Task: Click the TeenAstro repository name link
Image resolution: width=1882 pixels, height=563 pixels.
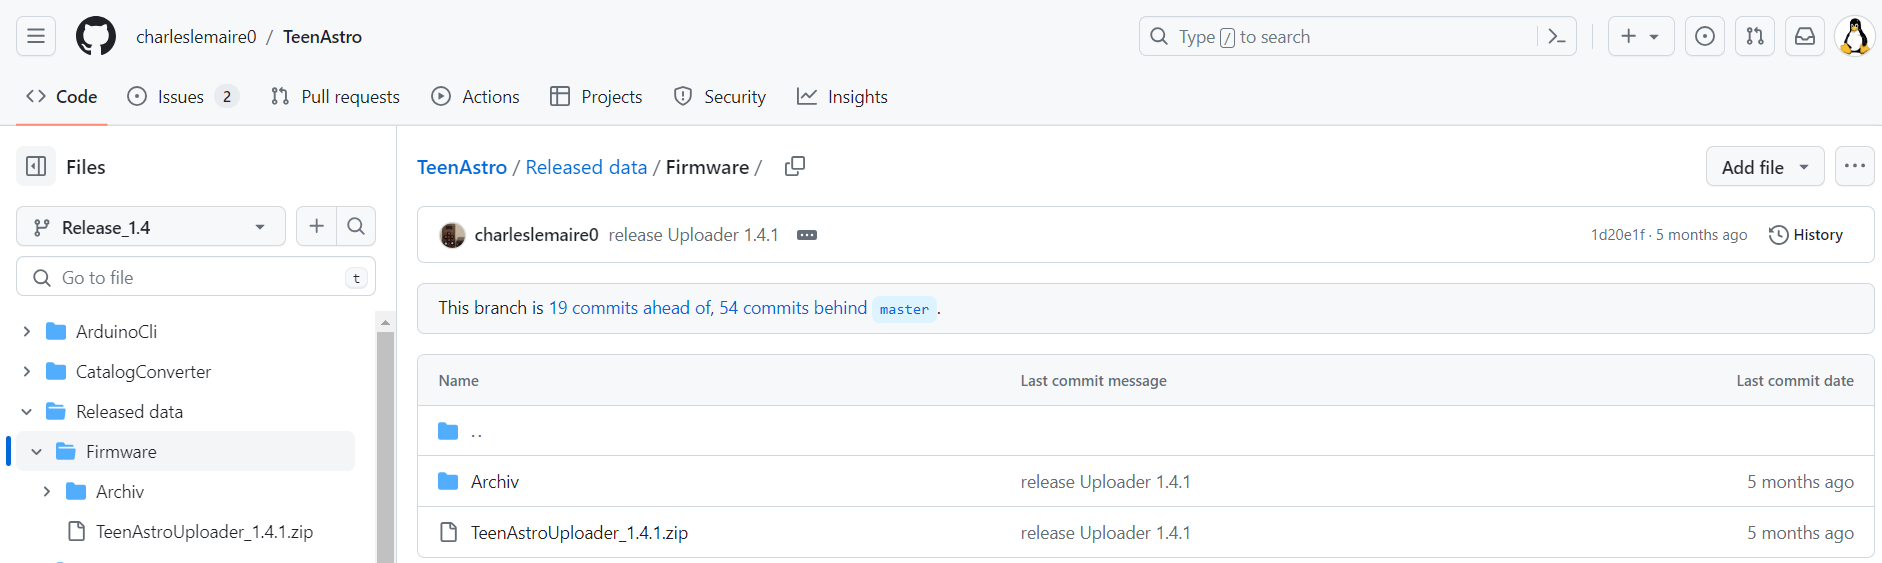Action: (322, 37)
